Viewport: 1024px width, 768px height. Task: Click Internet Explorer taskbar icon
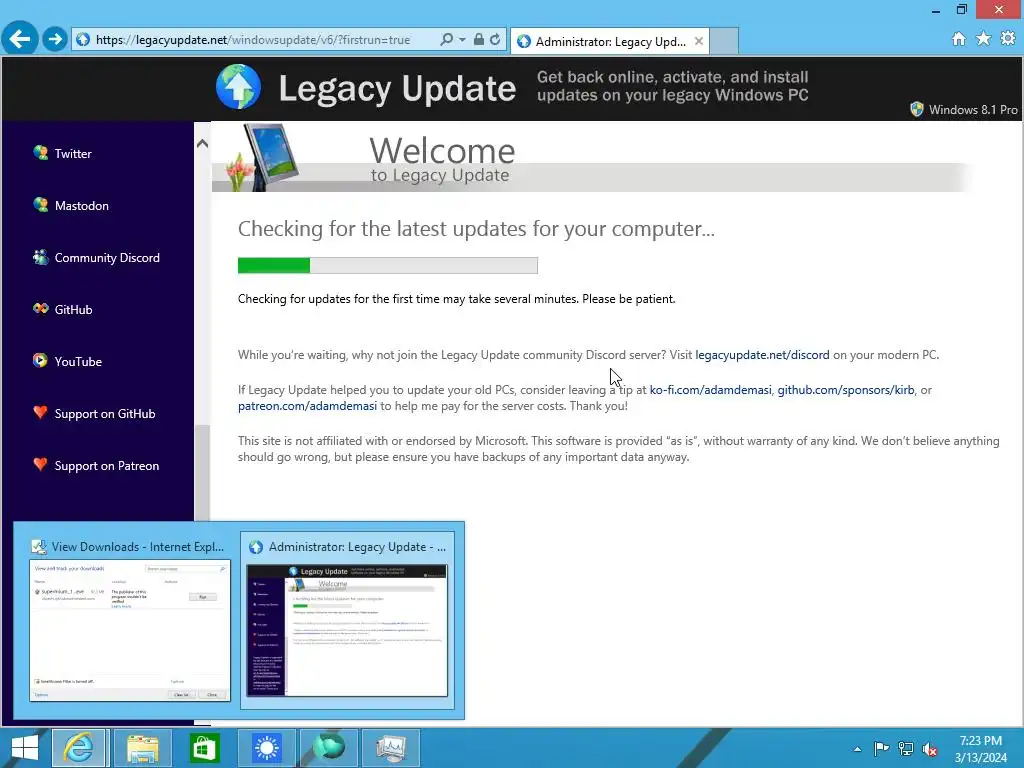78,748
